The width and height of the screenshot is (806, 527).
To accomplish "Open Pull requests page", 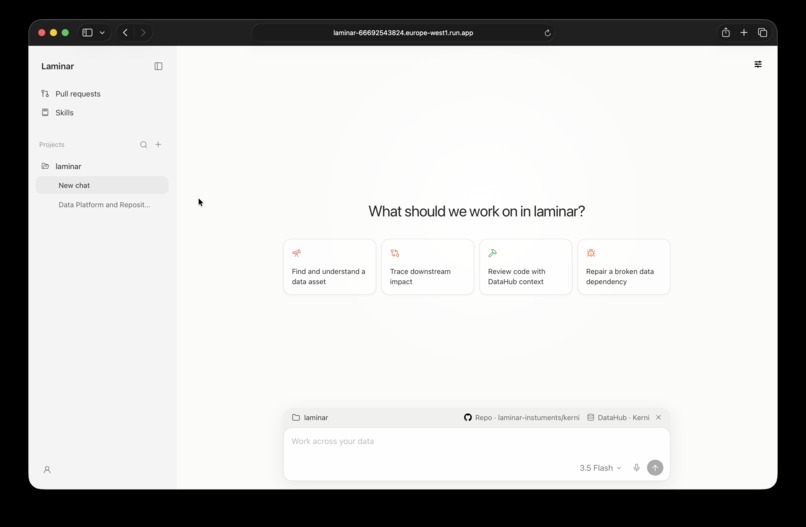I will pos(71,94).
